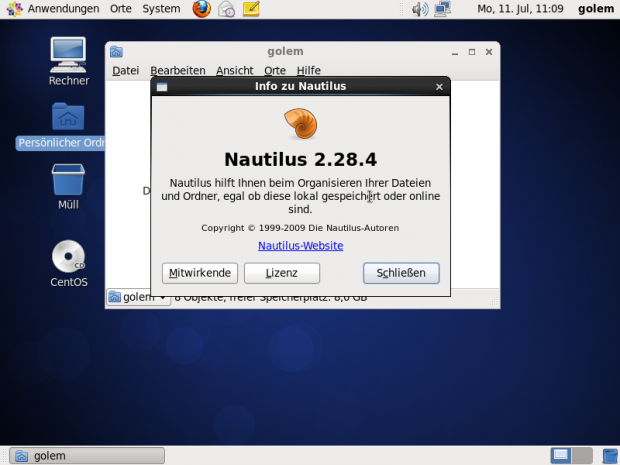Open the Nautilus-Website link
This screenshot has width=620, height=465.
pyautogui.click(x=301, y=246)
